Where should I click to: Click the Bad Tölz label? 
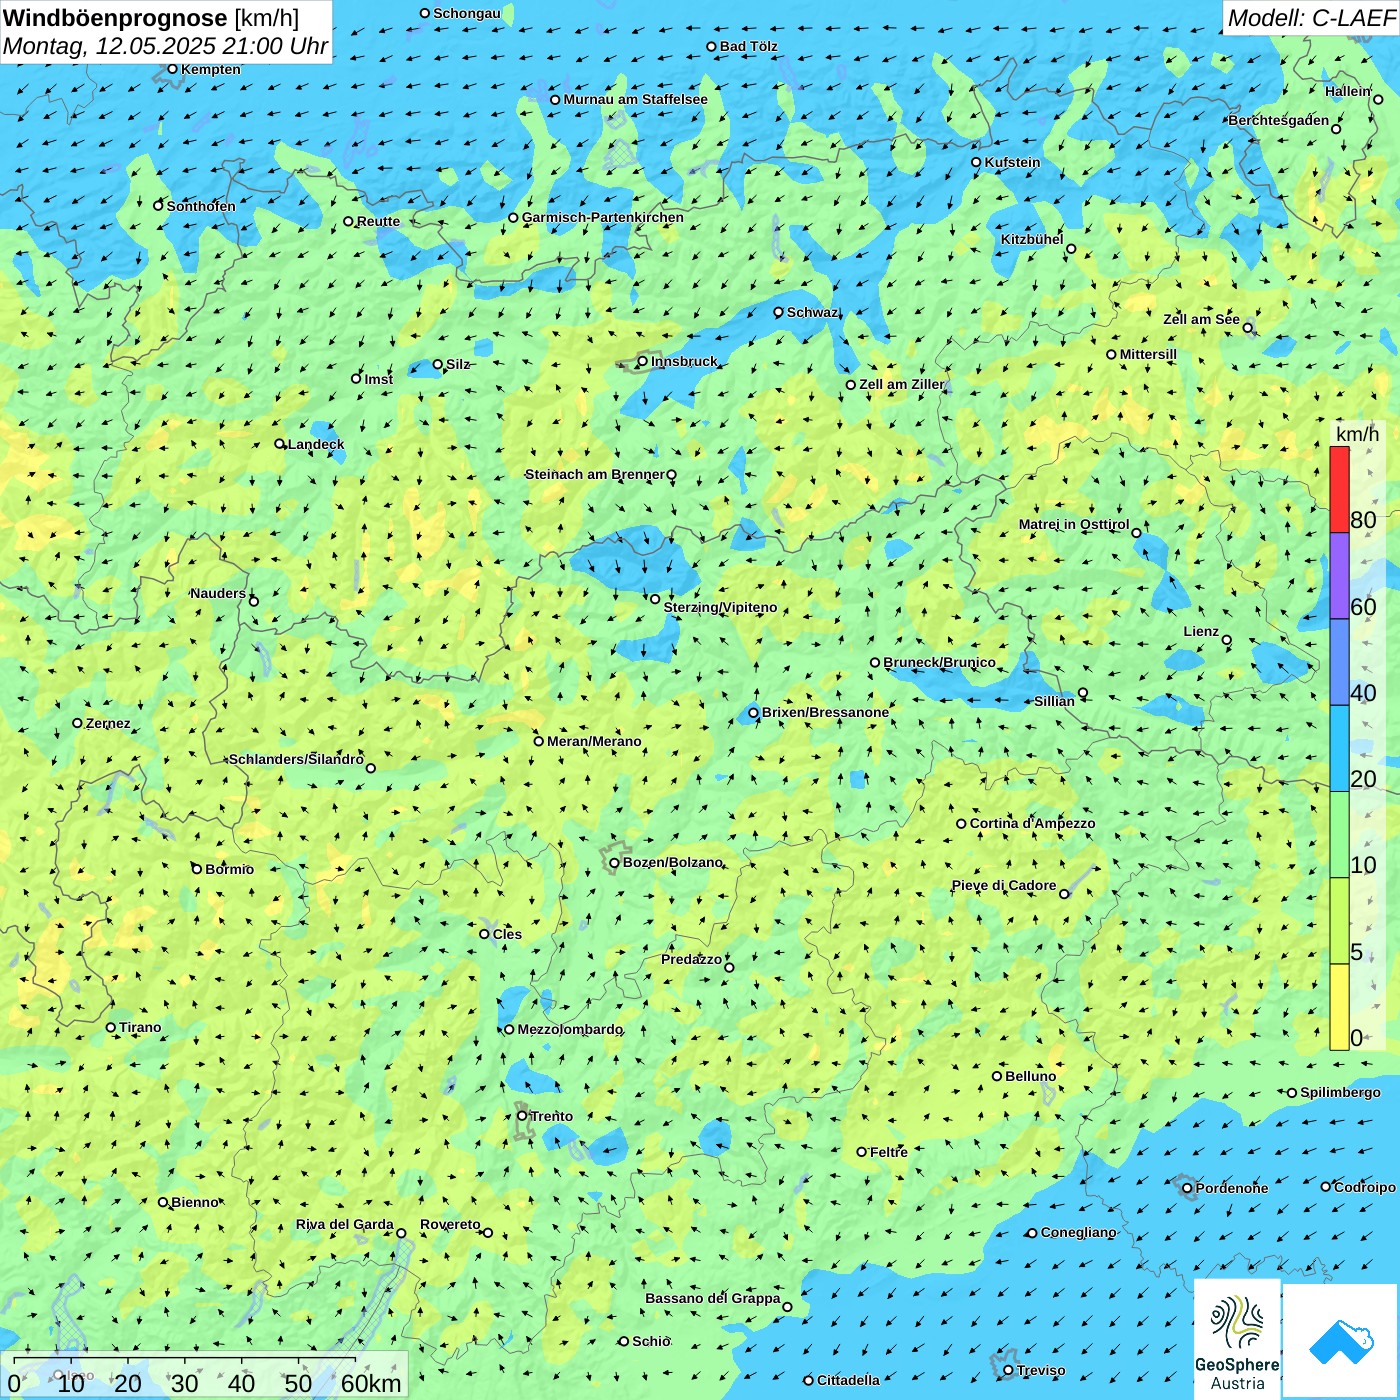pyautogui.click(x=749, y=46)
